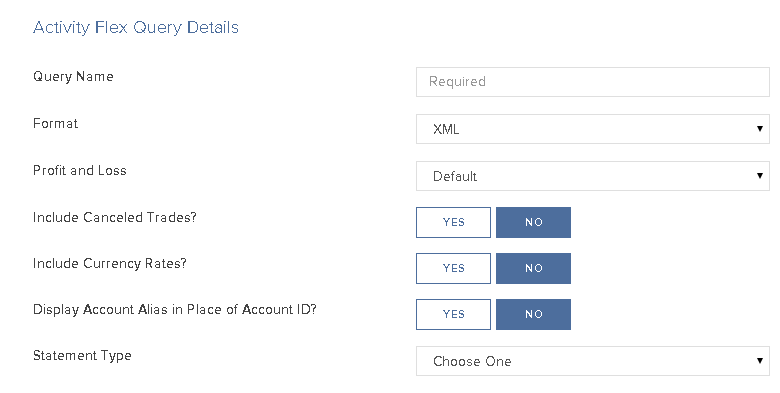
Task: Click the arrow icon on Profit and Loss dropdown
Action: click(x=760, y=176)
